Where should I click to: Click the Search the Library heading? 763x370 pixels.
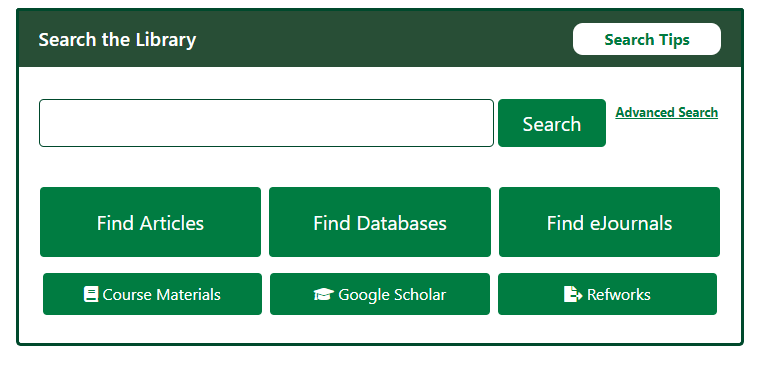pyautogui.click(x=117, y=39)
